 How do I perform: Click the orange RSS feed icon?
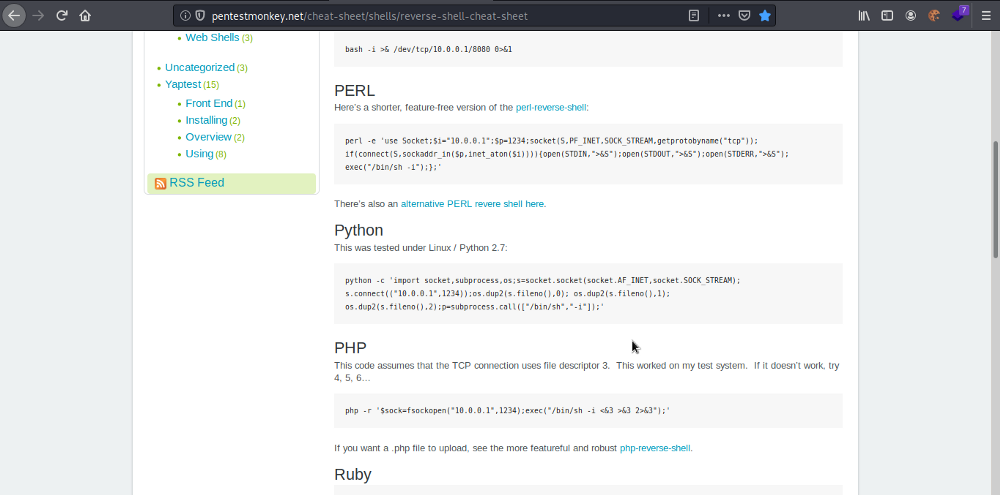pos(161,184)
